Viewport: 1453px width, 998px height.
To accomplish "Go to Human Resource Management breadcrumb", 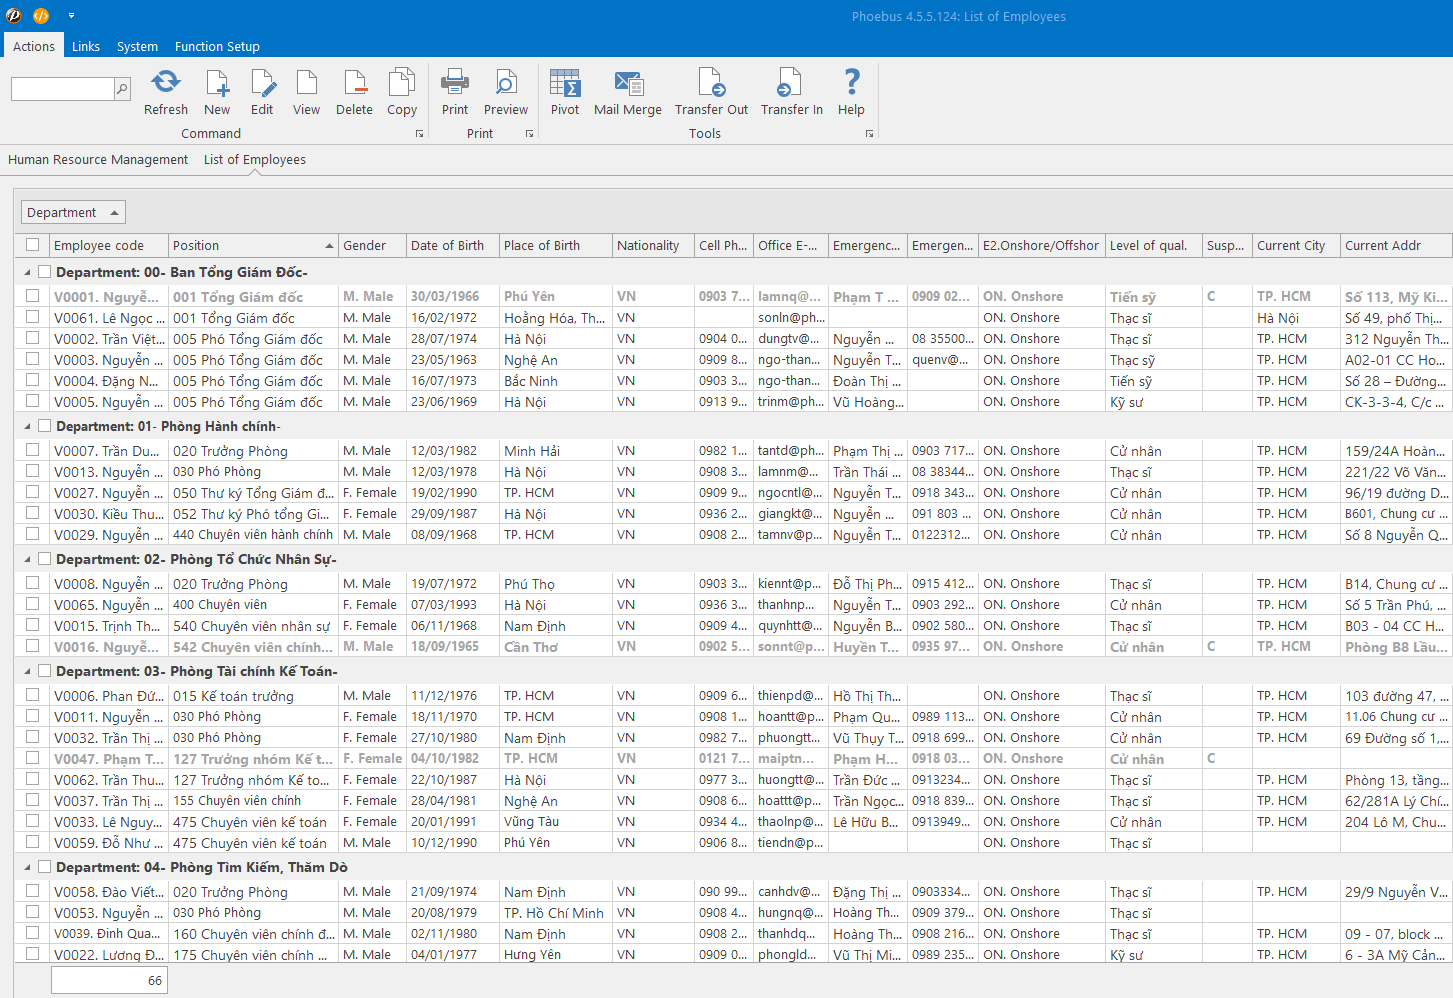I will [98, 159].
